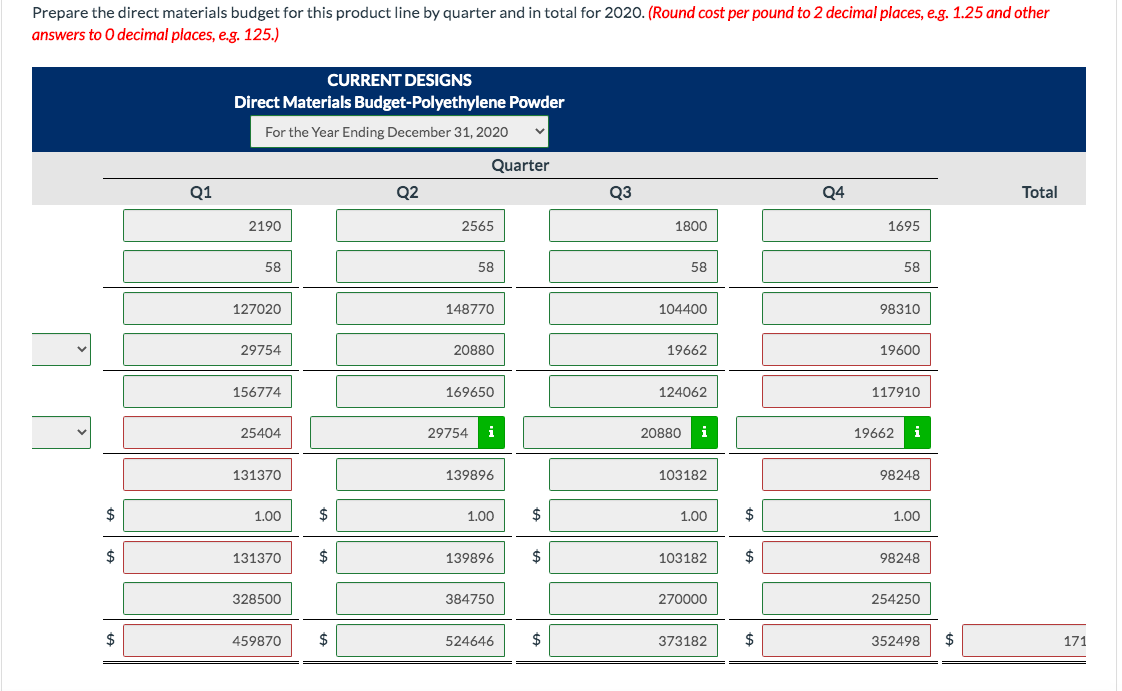Viewport: 1122px width, 691px height.
Task: Click Q4 field showing 98310
Action: (847, 309)
